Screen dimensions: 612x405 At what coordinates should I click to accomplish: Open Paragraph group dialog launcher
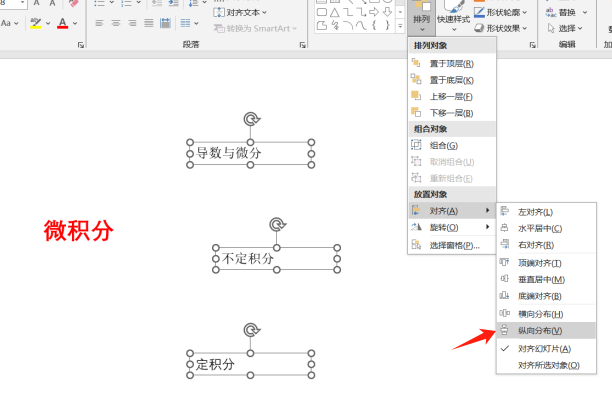(x=302, y=45)
